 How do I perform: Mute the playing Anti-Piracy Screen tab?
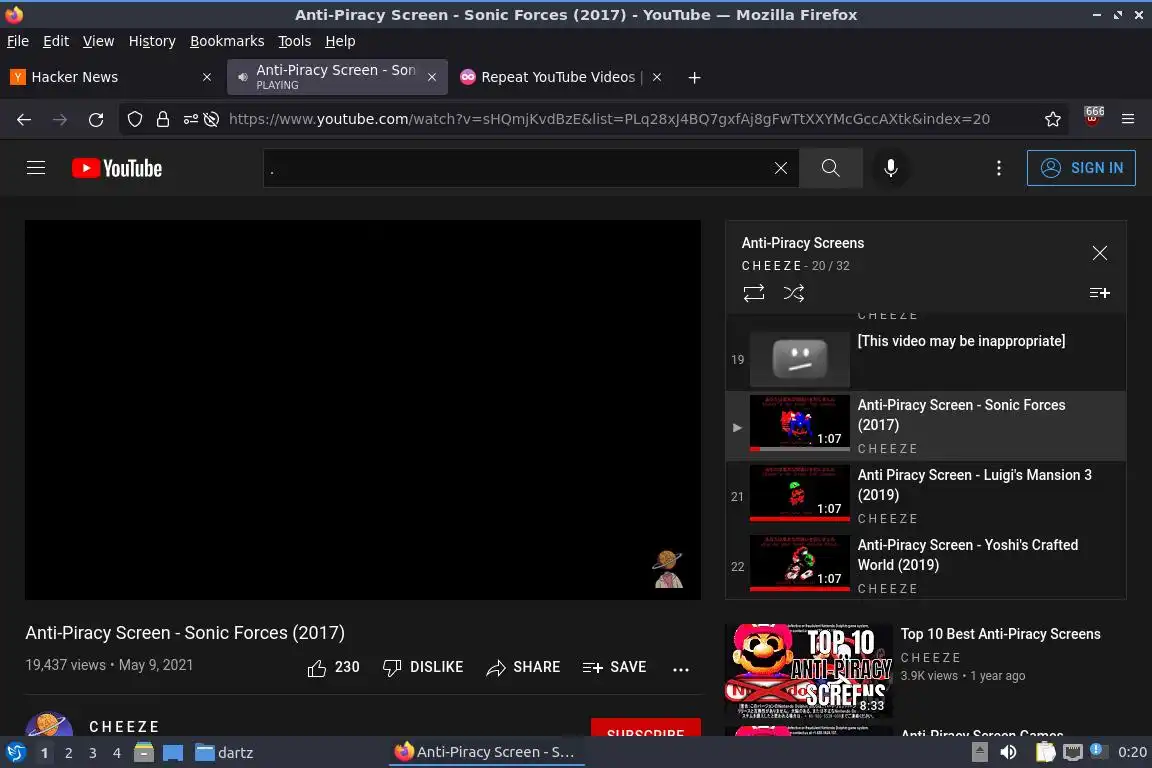tap(242, 77)
